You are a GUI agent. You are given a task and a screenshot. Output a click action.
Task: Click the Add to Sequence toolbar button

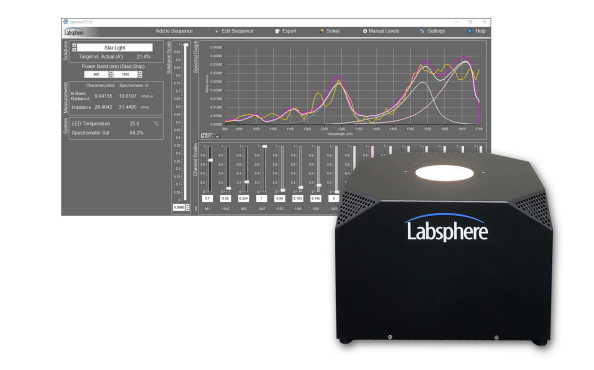click(x=171, y=31)
